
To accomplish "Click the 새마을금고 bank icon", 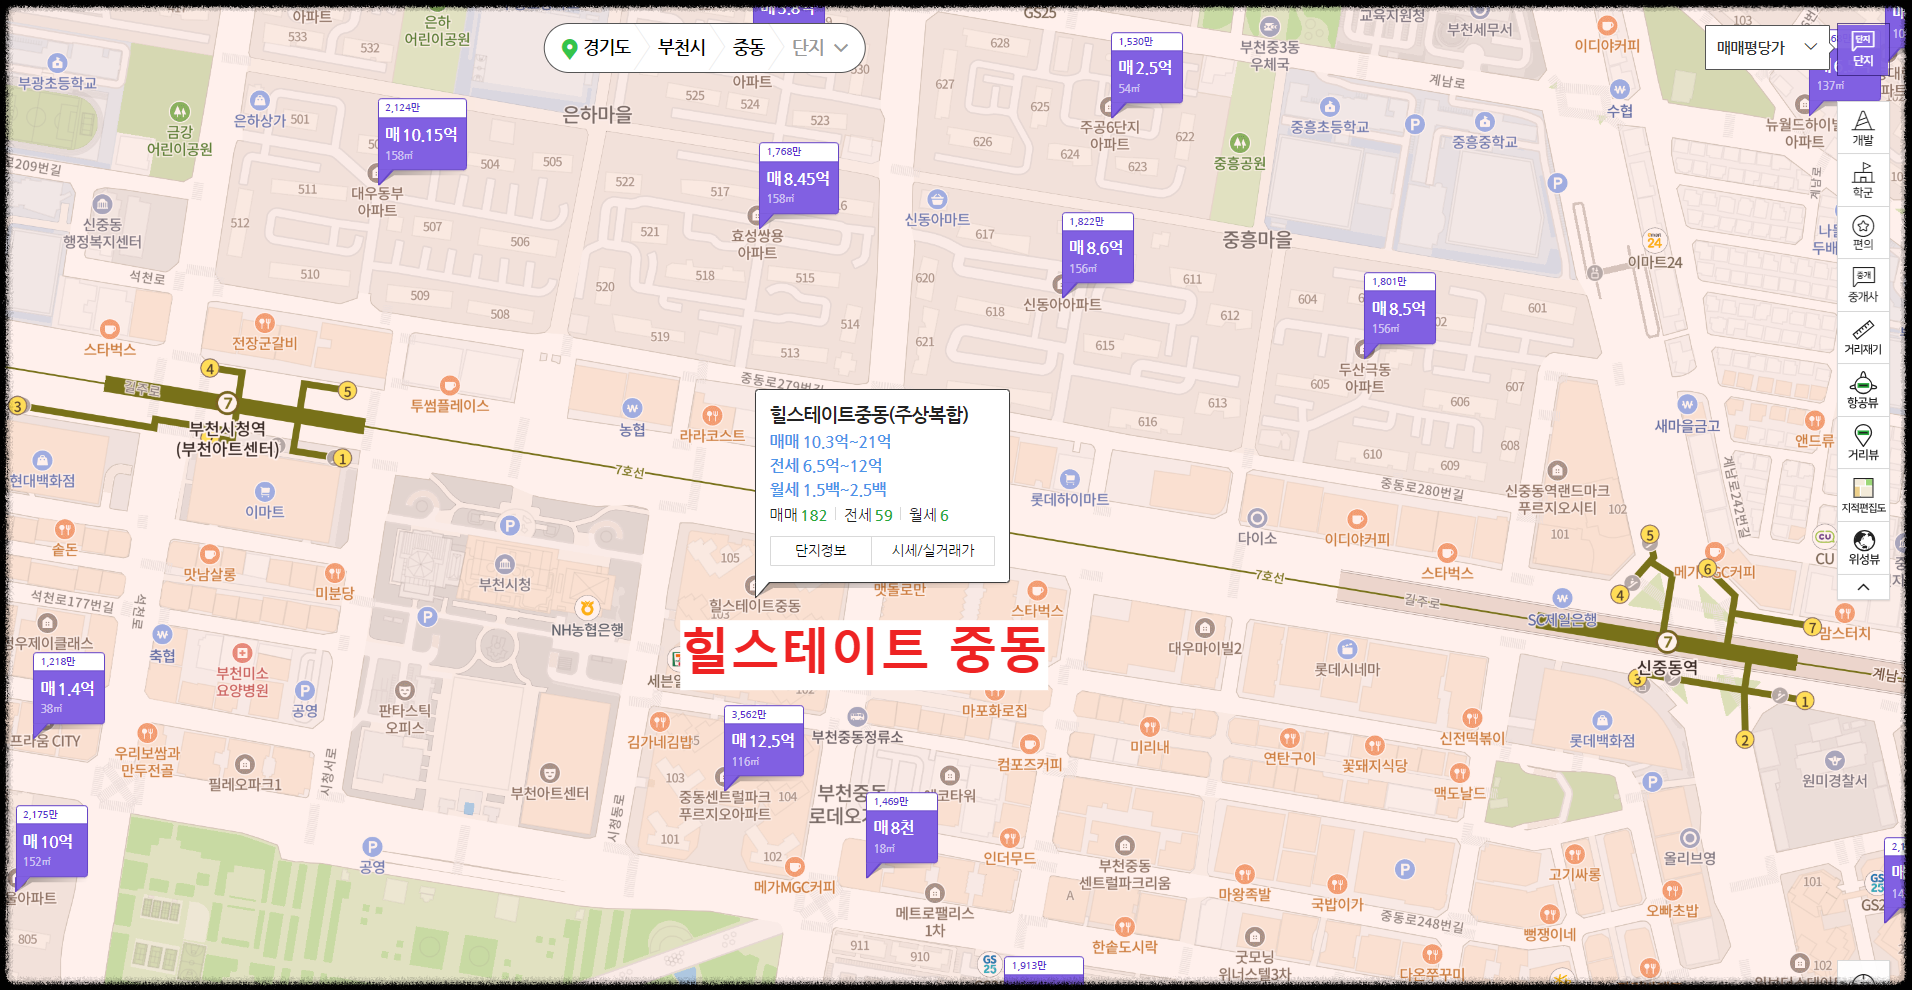I will click(x=1687, y=405).
